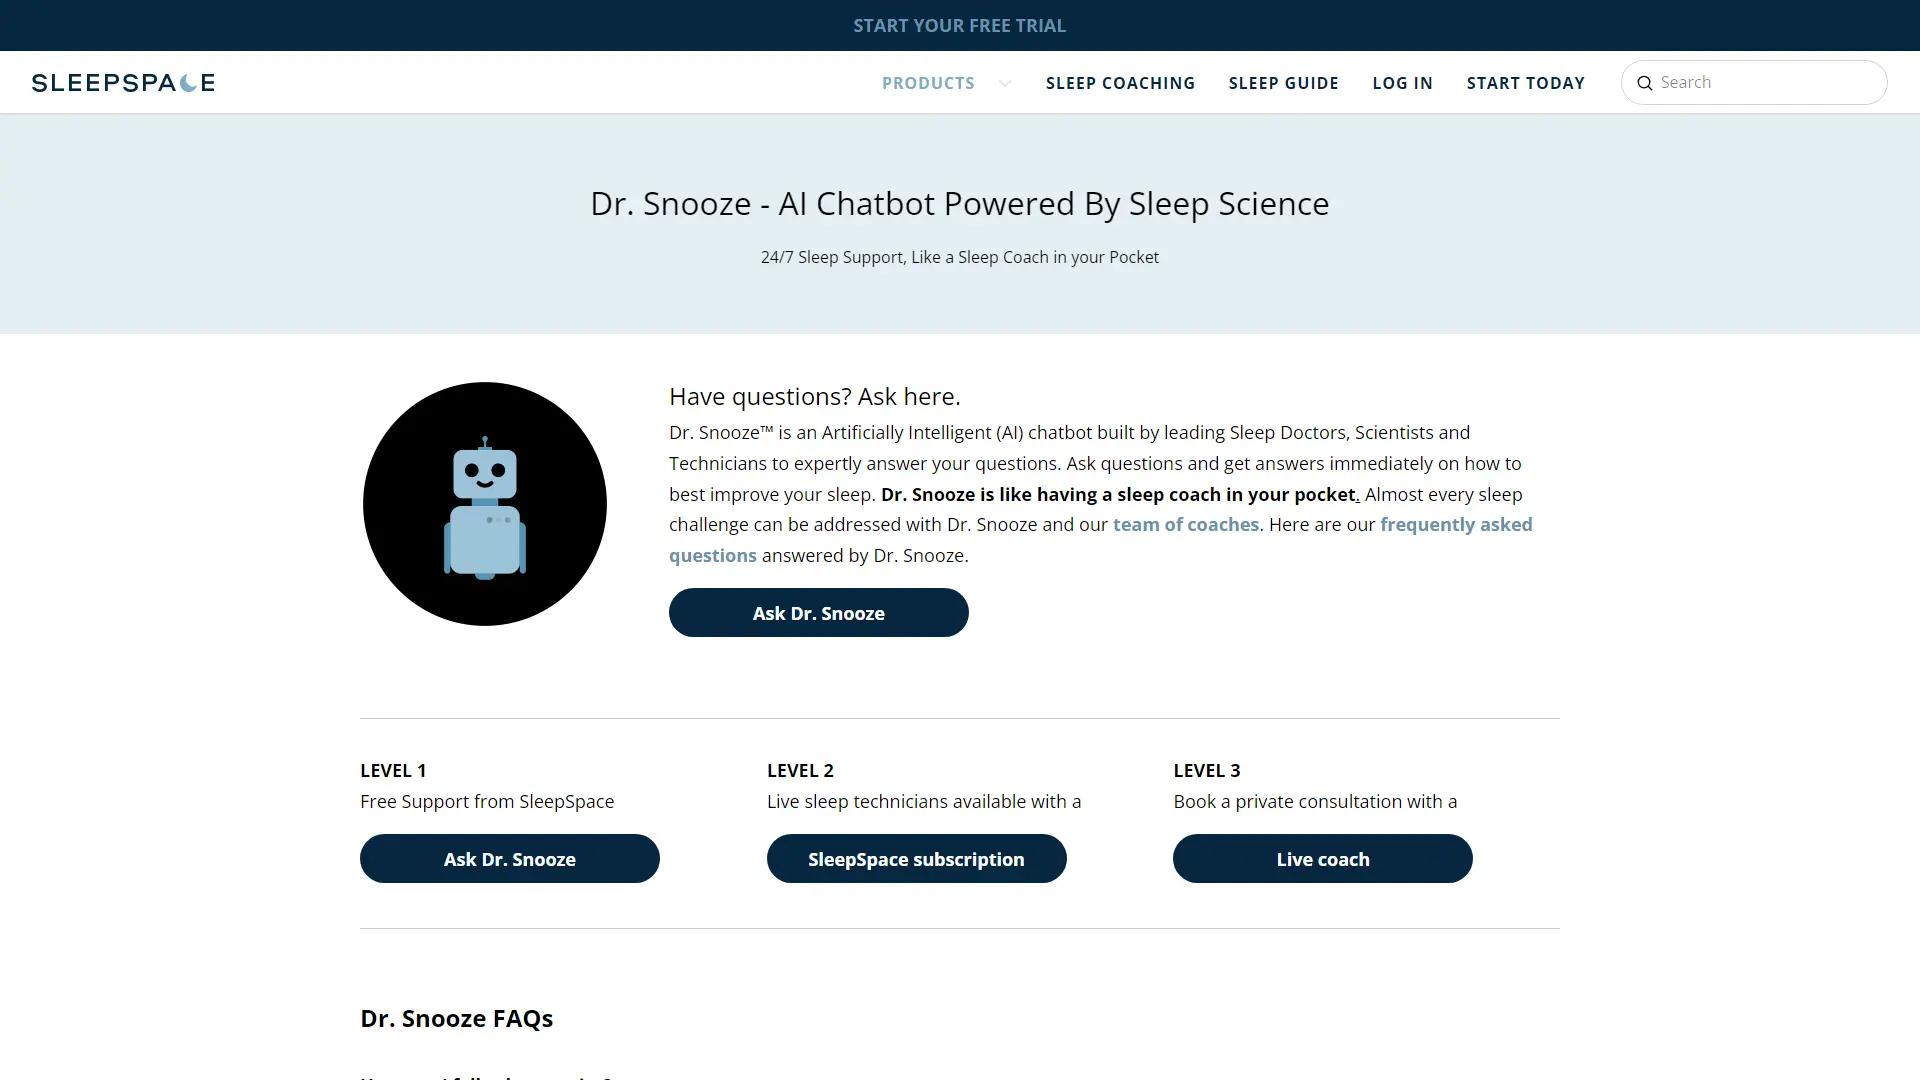Image resolution: width=1920 pixels, height=1080 pixels.
Task: Open the SLEEP COACHING menu item
Action: tap(1120, 83)
